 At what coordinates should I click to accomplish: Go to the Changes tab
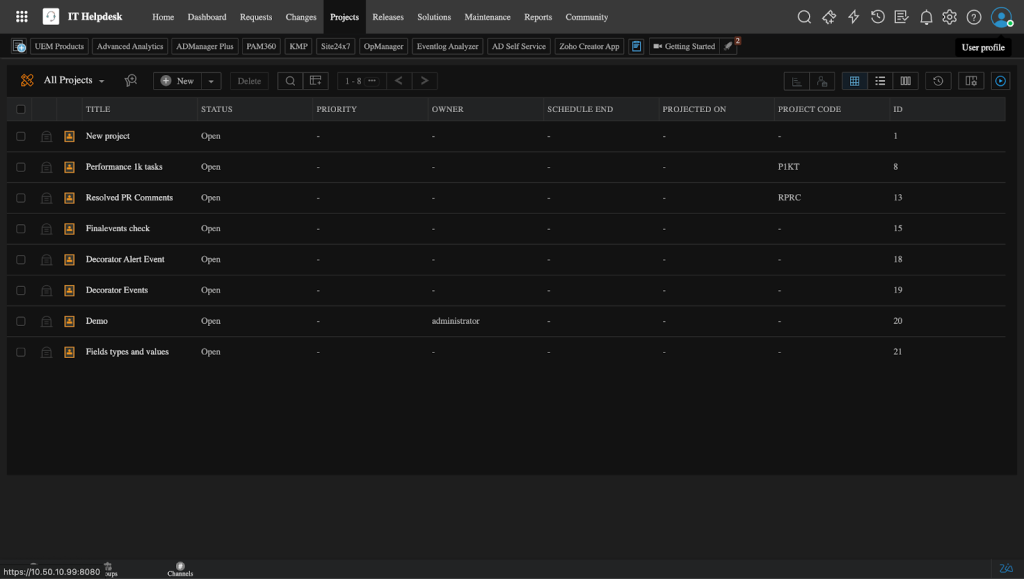[300, 17]
